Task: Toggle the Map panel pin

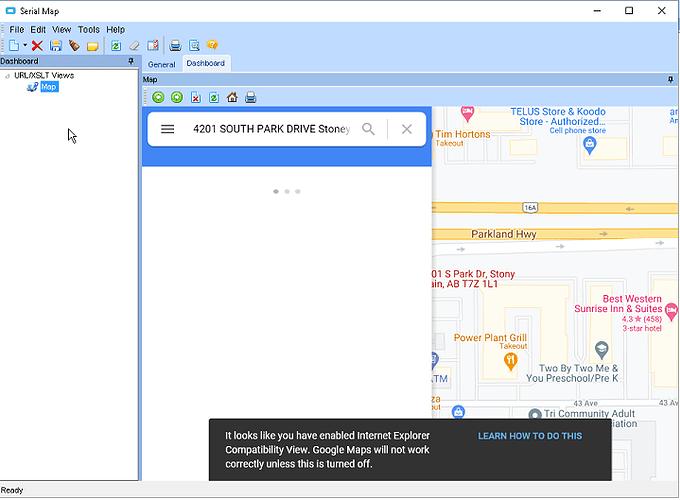Action: pyautogui.click(x=670, y=79)
